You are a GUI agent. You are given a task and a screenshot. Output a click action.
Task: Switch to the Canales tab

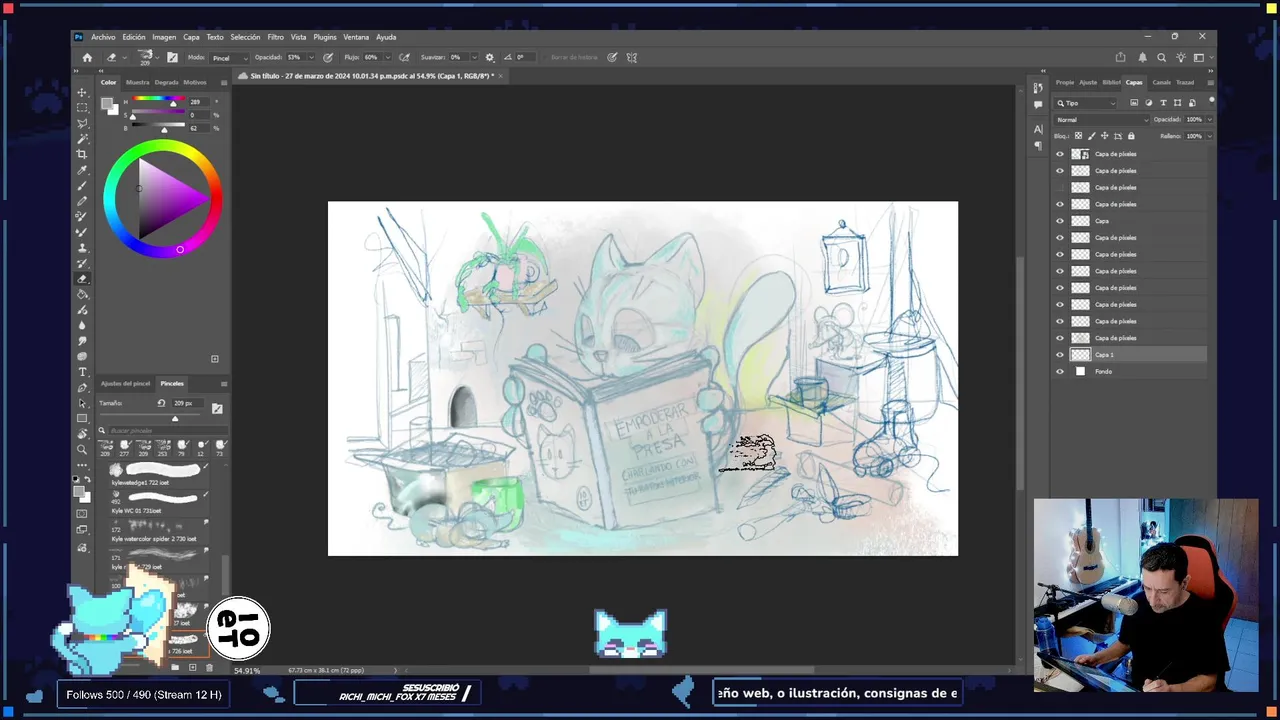1161,82
